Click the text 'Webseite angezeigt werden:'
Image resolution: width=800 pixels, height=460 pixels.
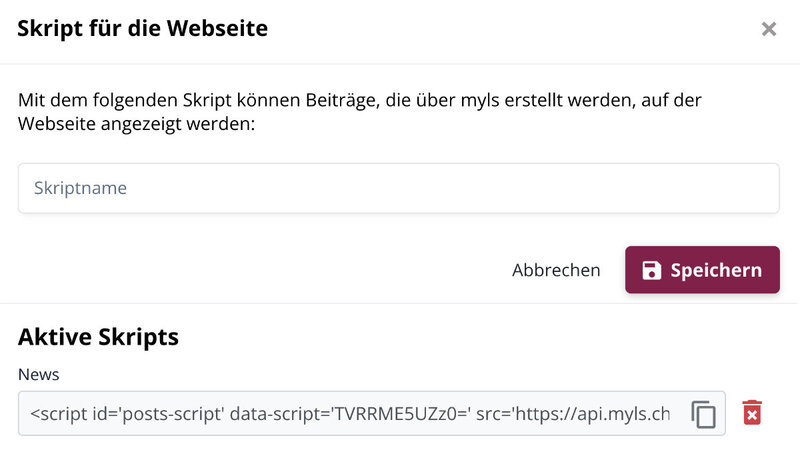[x=136, y=124]
